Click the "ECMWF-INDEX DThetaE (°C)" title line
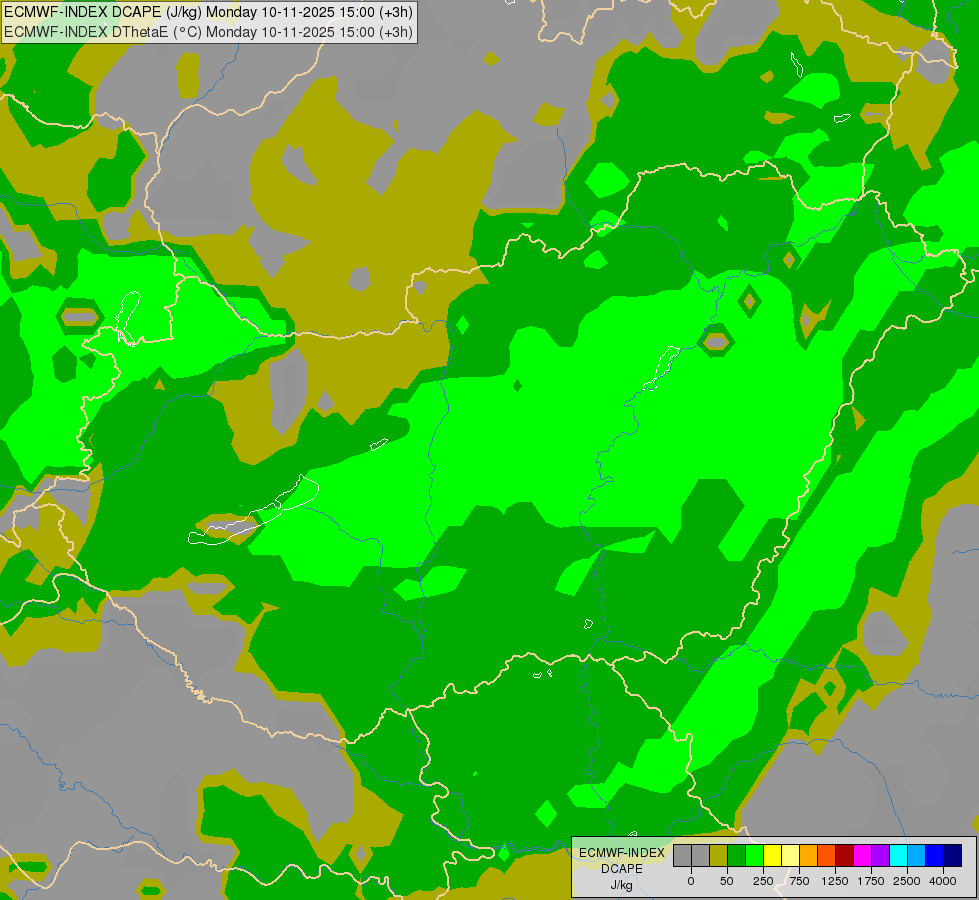This screenshot has height=900, width=979. coord(208,32)
